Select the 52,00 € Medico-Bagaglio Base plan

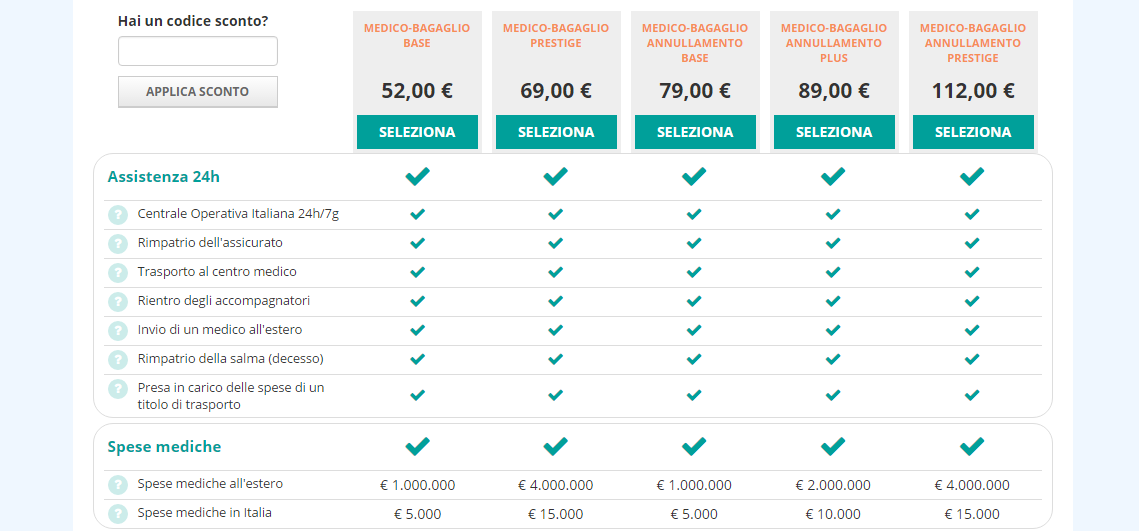417,132
